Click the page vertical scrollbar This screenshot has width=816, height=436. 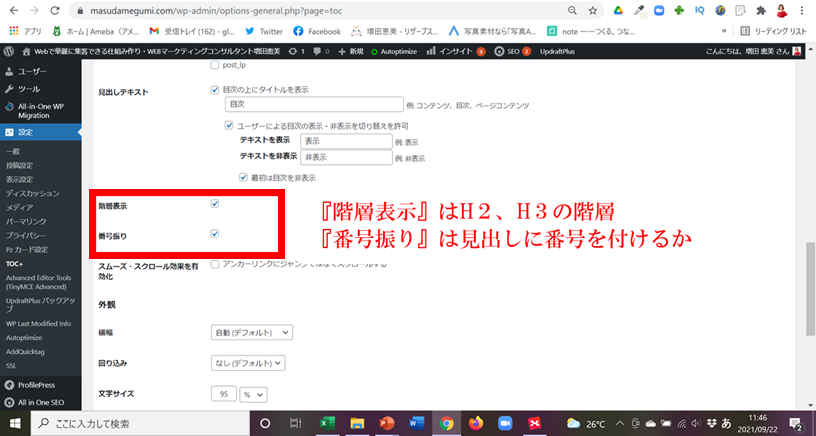point(810,289)
